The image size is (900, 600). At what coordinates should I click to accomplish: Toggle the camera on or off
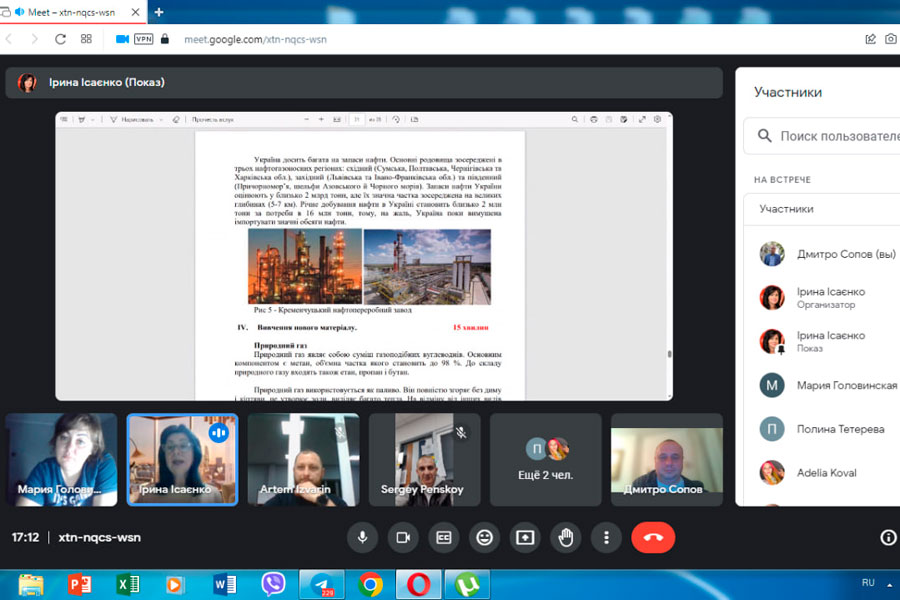pyautogui.click(x=403, y=538)
